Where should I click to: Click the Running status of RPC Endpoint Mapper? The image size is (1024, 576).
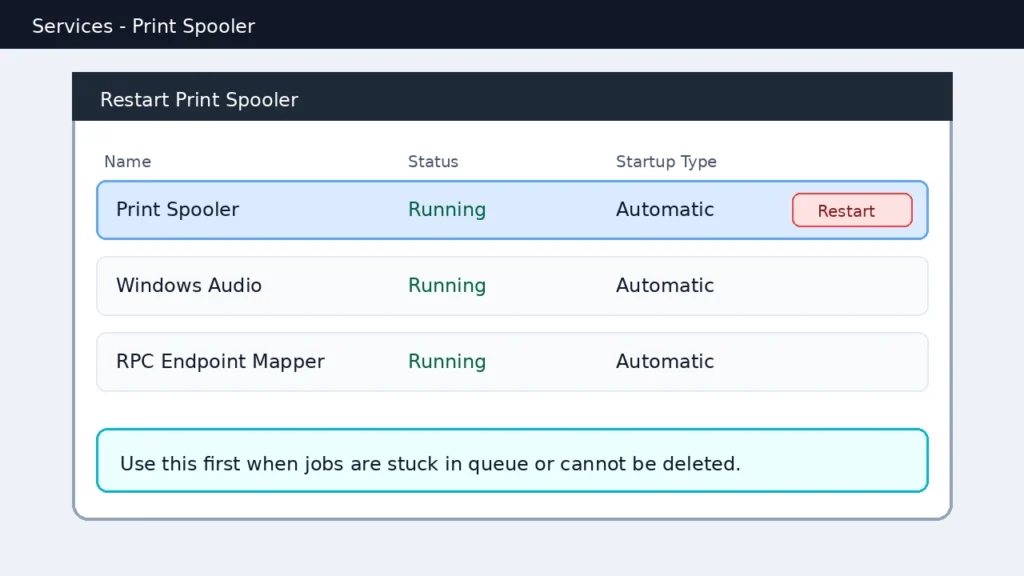(x=446, y=361)
